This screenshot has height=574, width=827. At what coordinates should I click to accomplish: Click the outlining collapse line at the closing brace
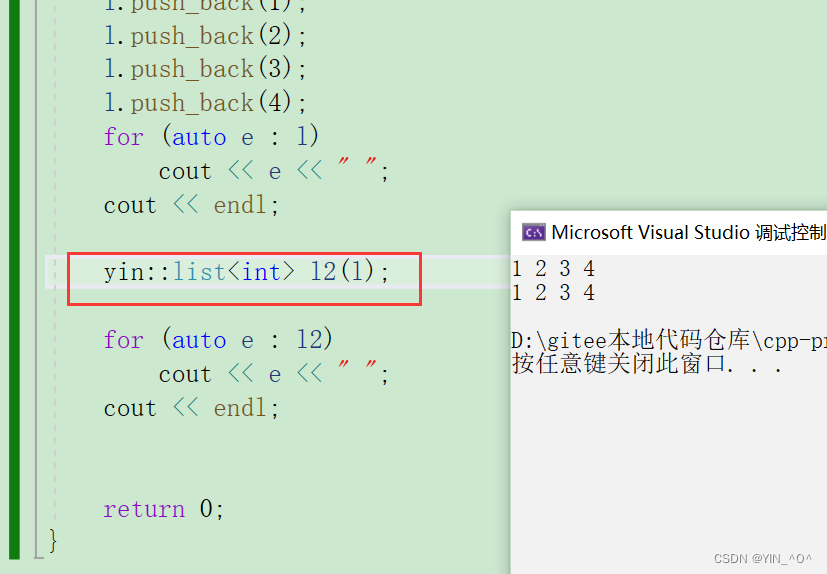click(38, 556)
